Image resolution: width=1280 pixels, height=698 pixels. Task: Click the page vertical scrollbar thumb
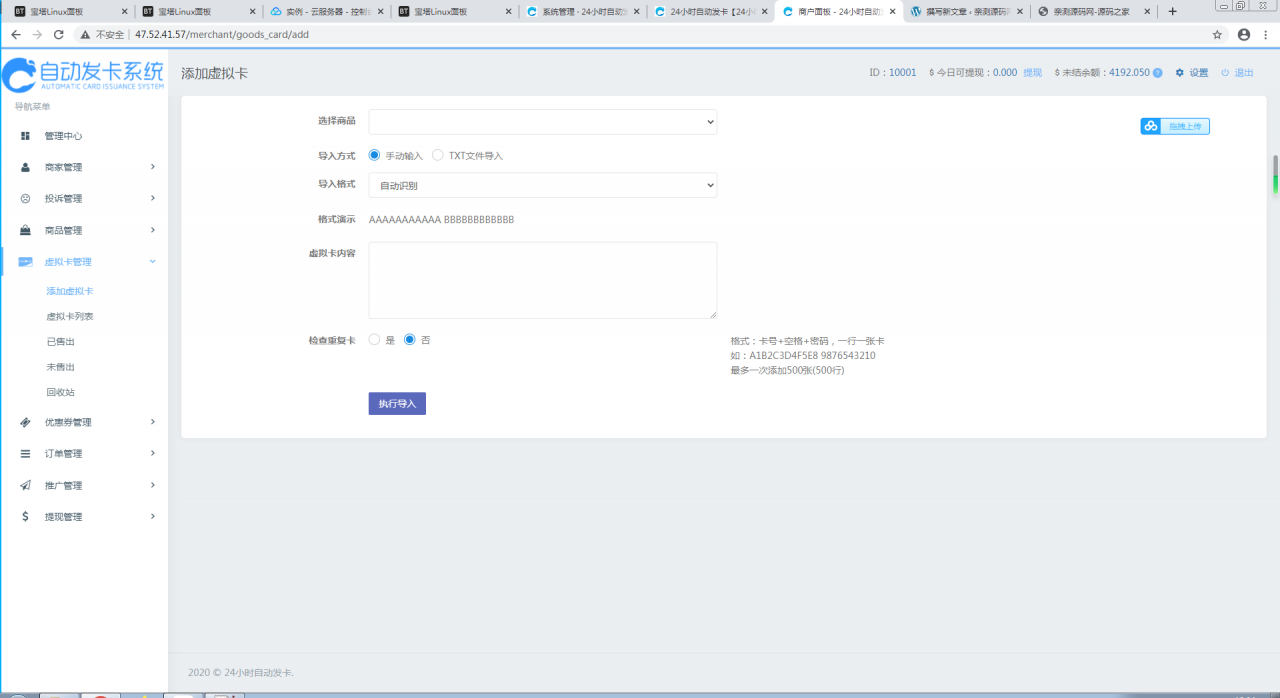1275,173
